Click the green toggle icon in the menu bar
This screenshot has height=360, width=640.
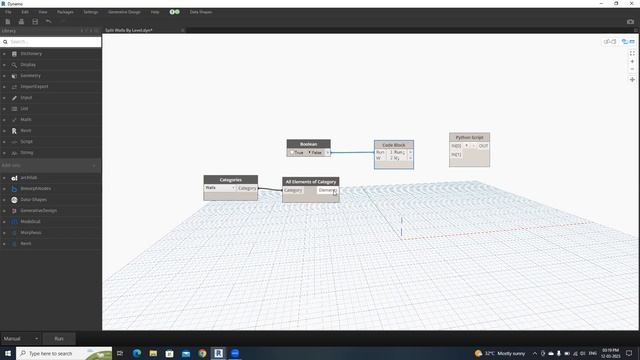coord(174,12)
